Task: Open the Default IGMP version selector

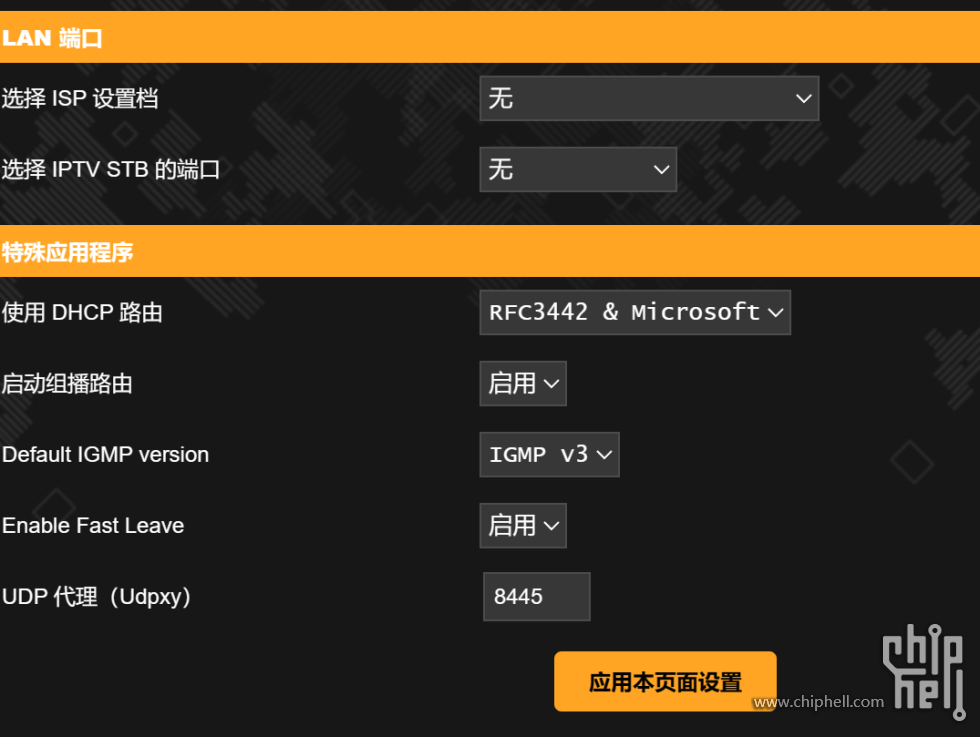Action: point(549,454)
